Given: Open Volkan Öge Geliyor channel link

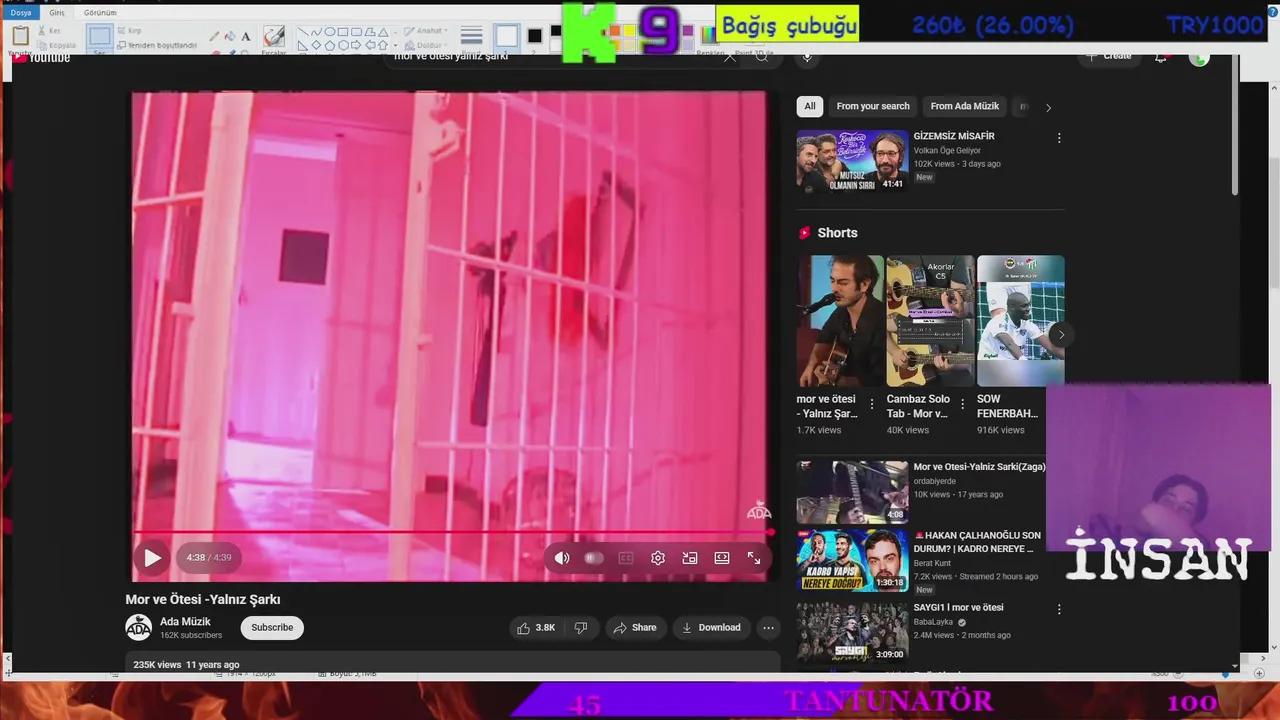Looking at the screenshot, I should tap(946, 151).
